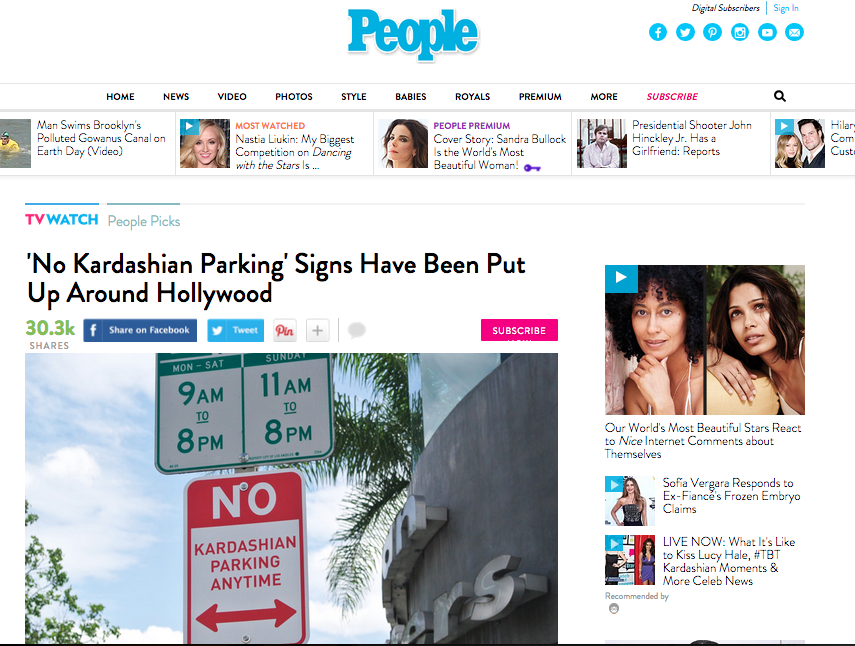The width and height of the screenshot is (855, 646).
Task: Open the comments speech bubble icon
Action: tap(357, 330)
